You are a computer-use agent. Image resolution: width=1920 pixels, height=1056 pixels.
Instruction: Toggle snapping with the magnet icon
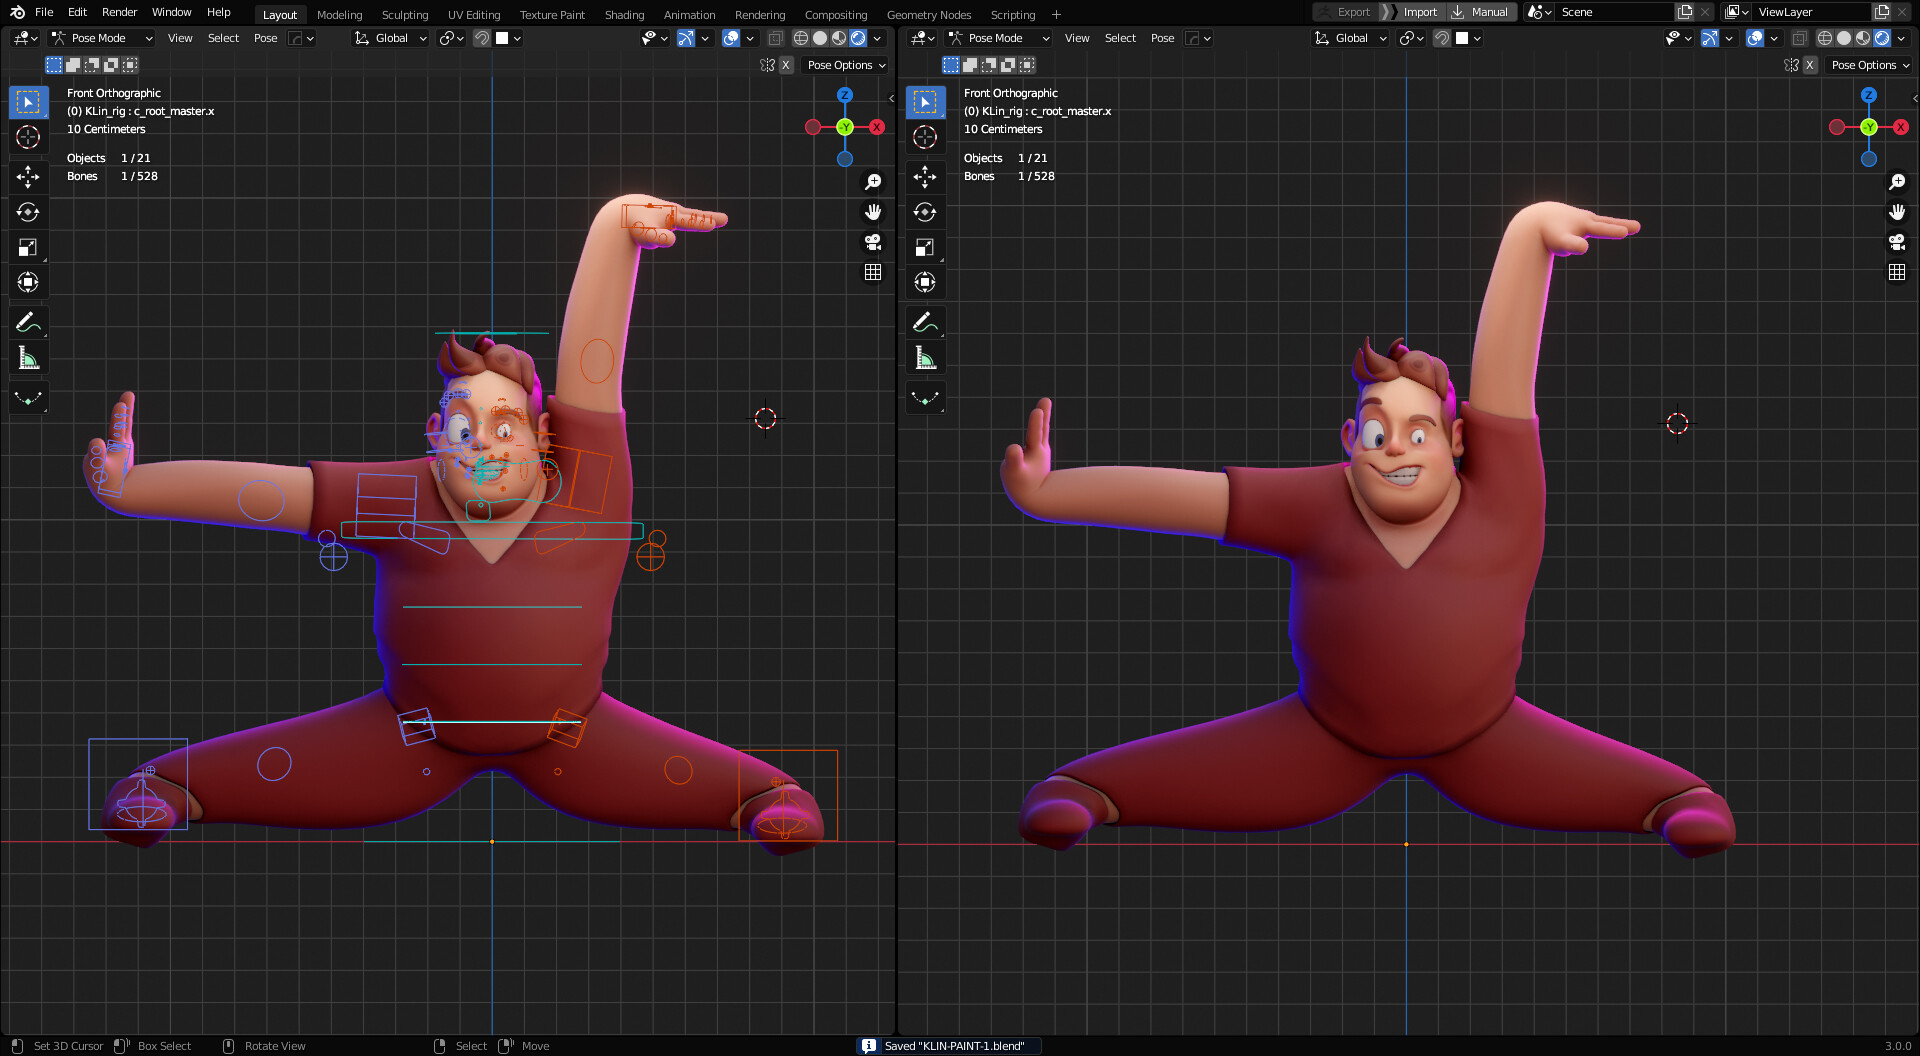pyautogui.click(x=481, y=38)
